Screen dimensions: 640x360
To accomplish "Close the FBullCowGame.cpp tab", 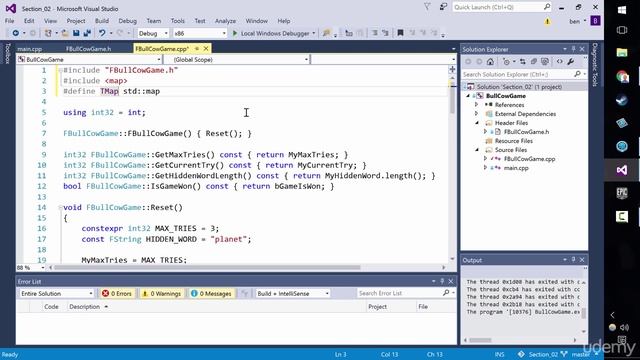I will 206,49.
